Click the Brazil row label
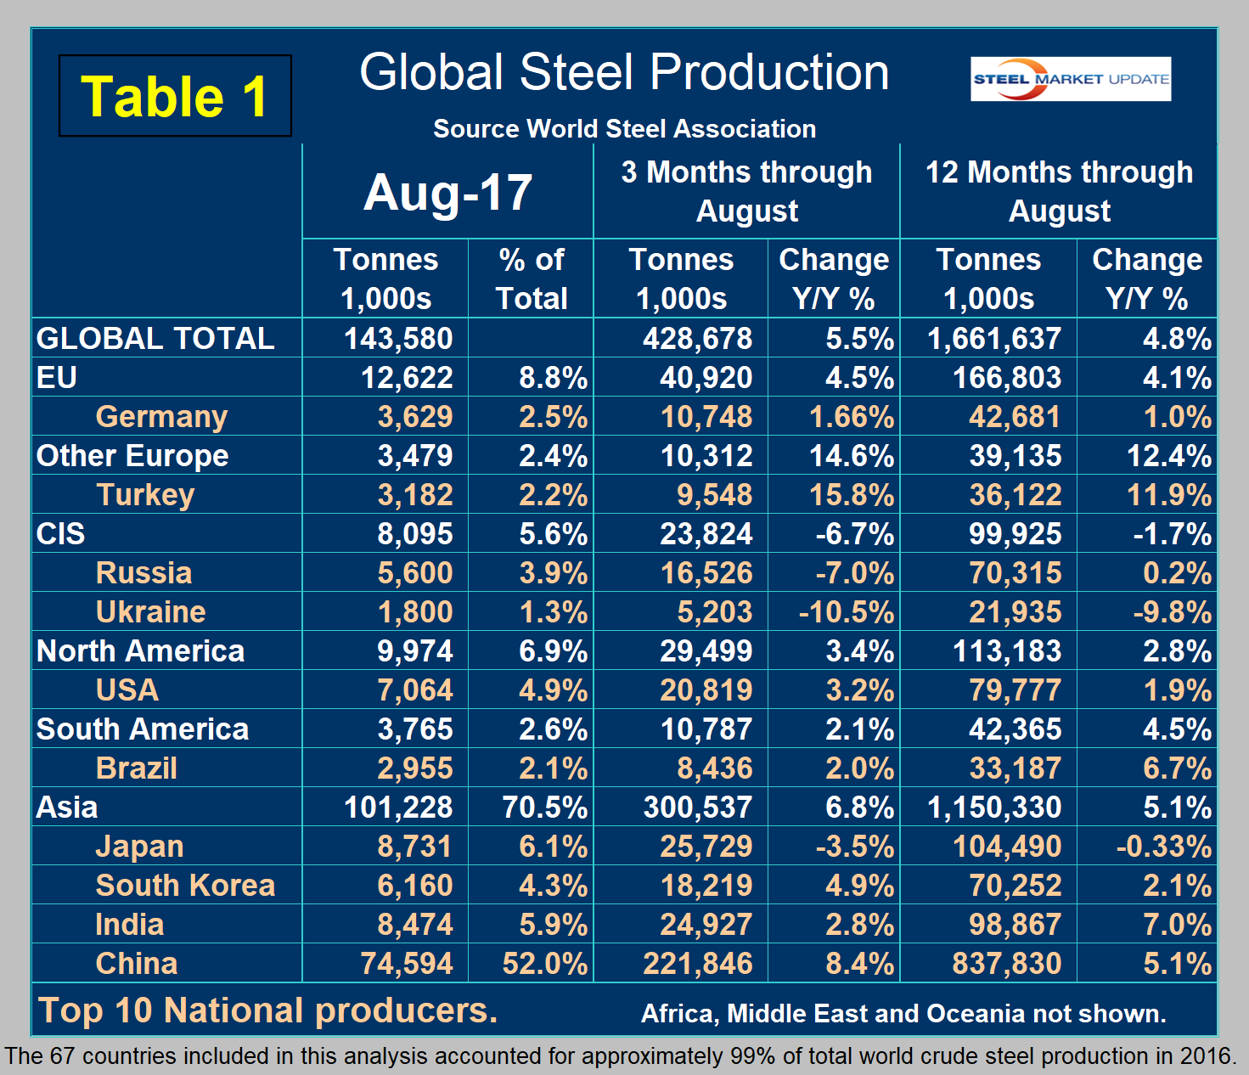This screenshot has height=1075, width=1249. click(x=136, y=768)
